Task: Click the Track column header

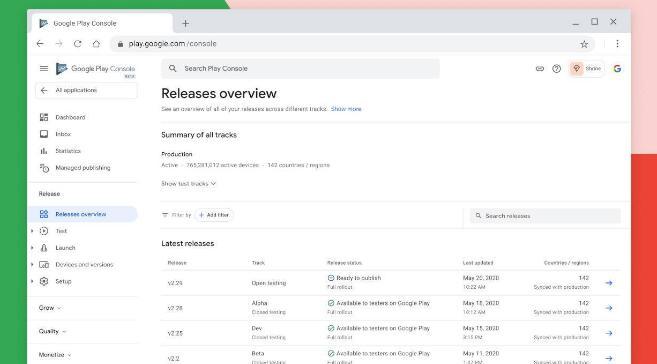Action: tap(258, 263)
